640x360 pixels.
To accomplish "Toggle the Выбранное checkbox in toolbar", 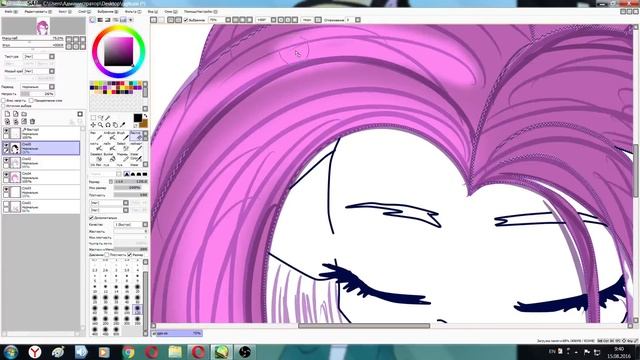I will tap(186, 20).
